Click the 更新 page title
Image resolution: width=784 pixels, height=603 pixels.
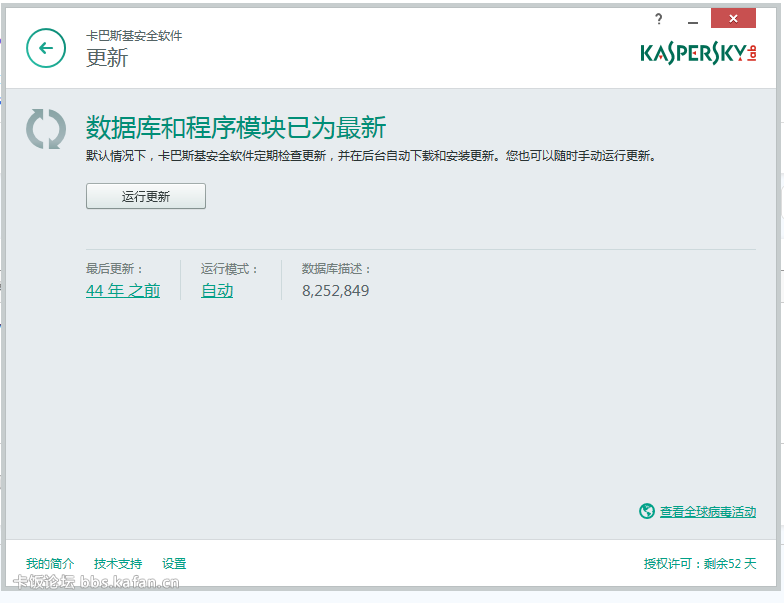coord(107,58)
